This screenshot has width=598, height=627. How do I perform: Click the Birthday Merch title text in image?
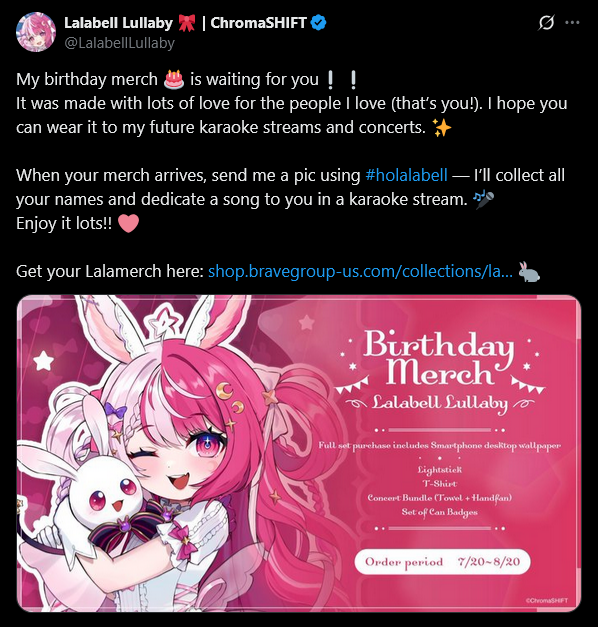[439, 357]
